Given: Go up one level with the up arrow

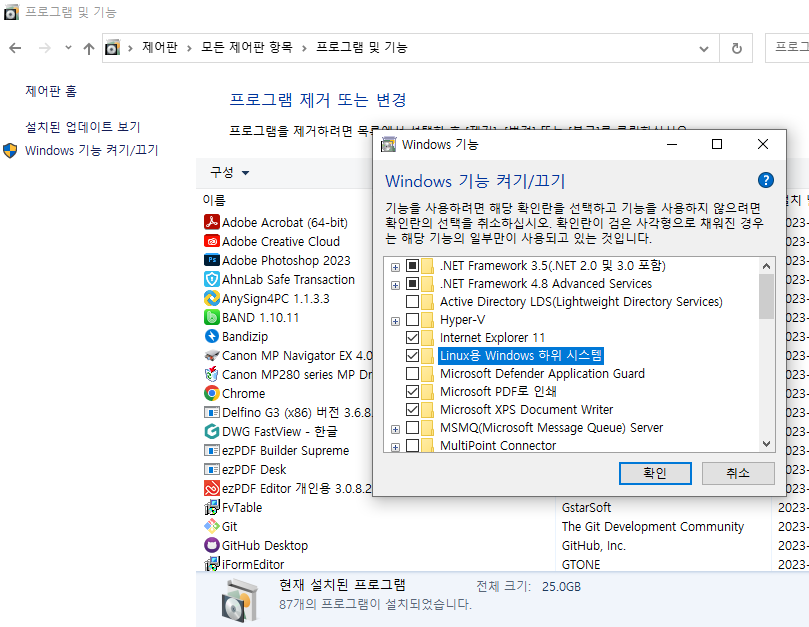Looking at the screenshot, I should click(89, 49).
